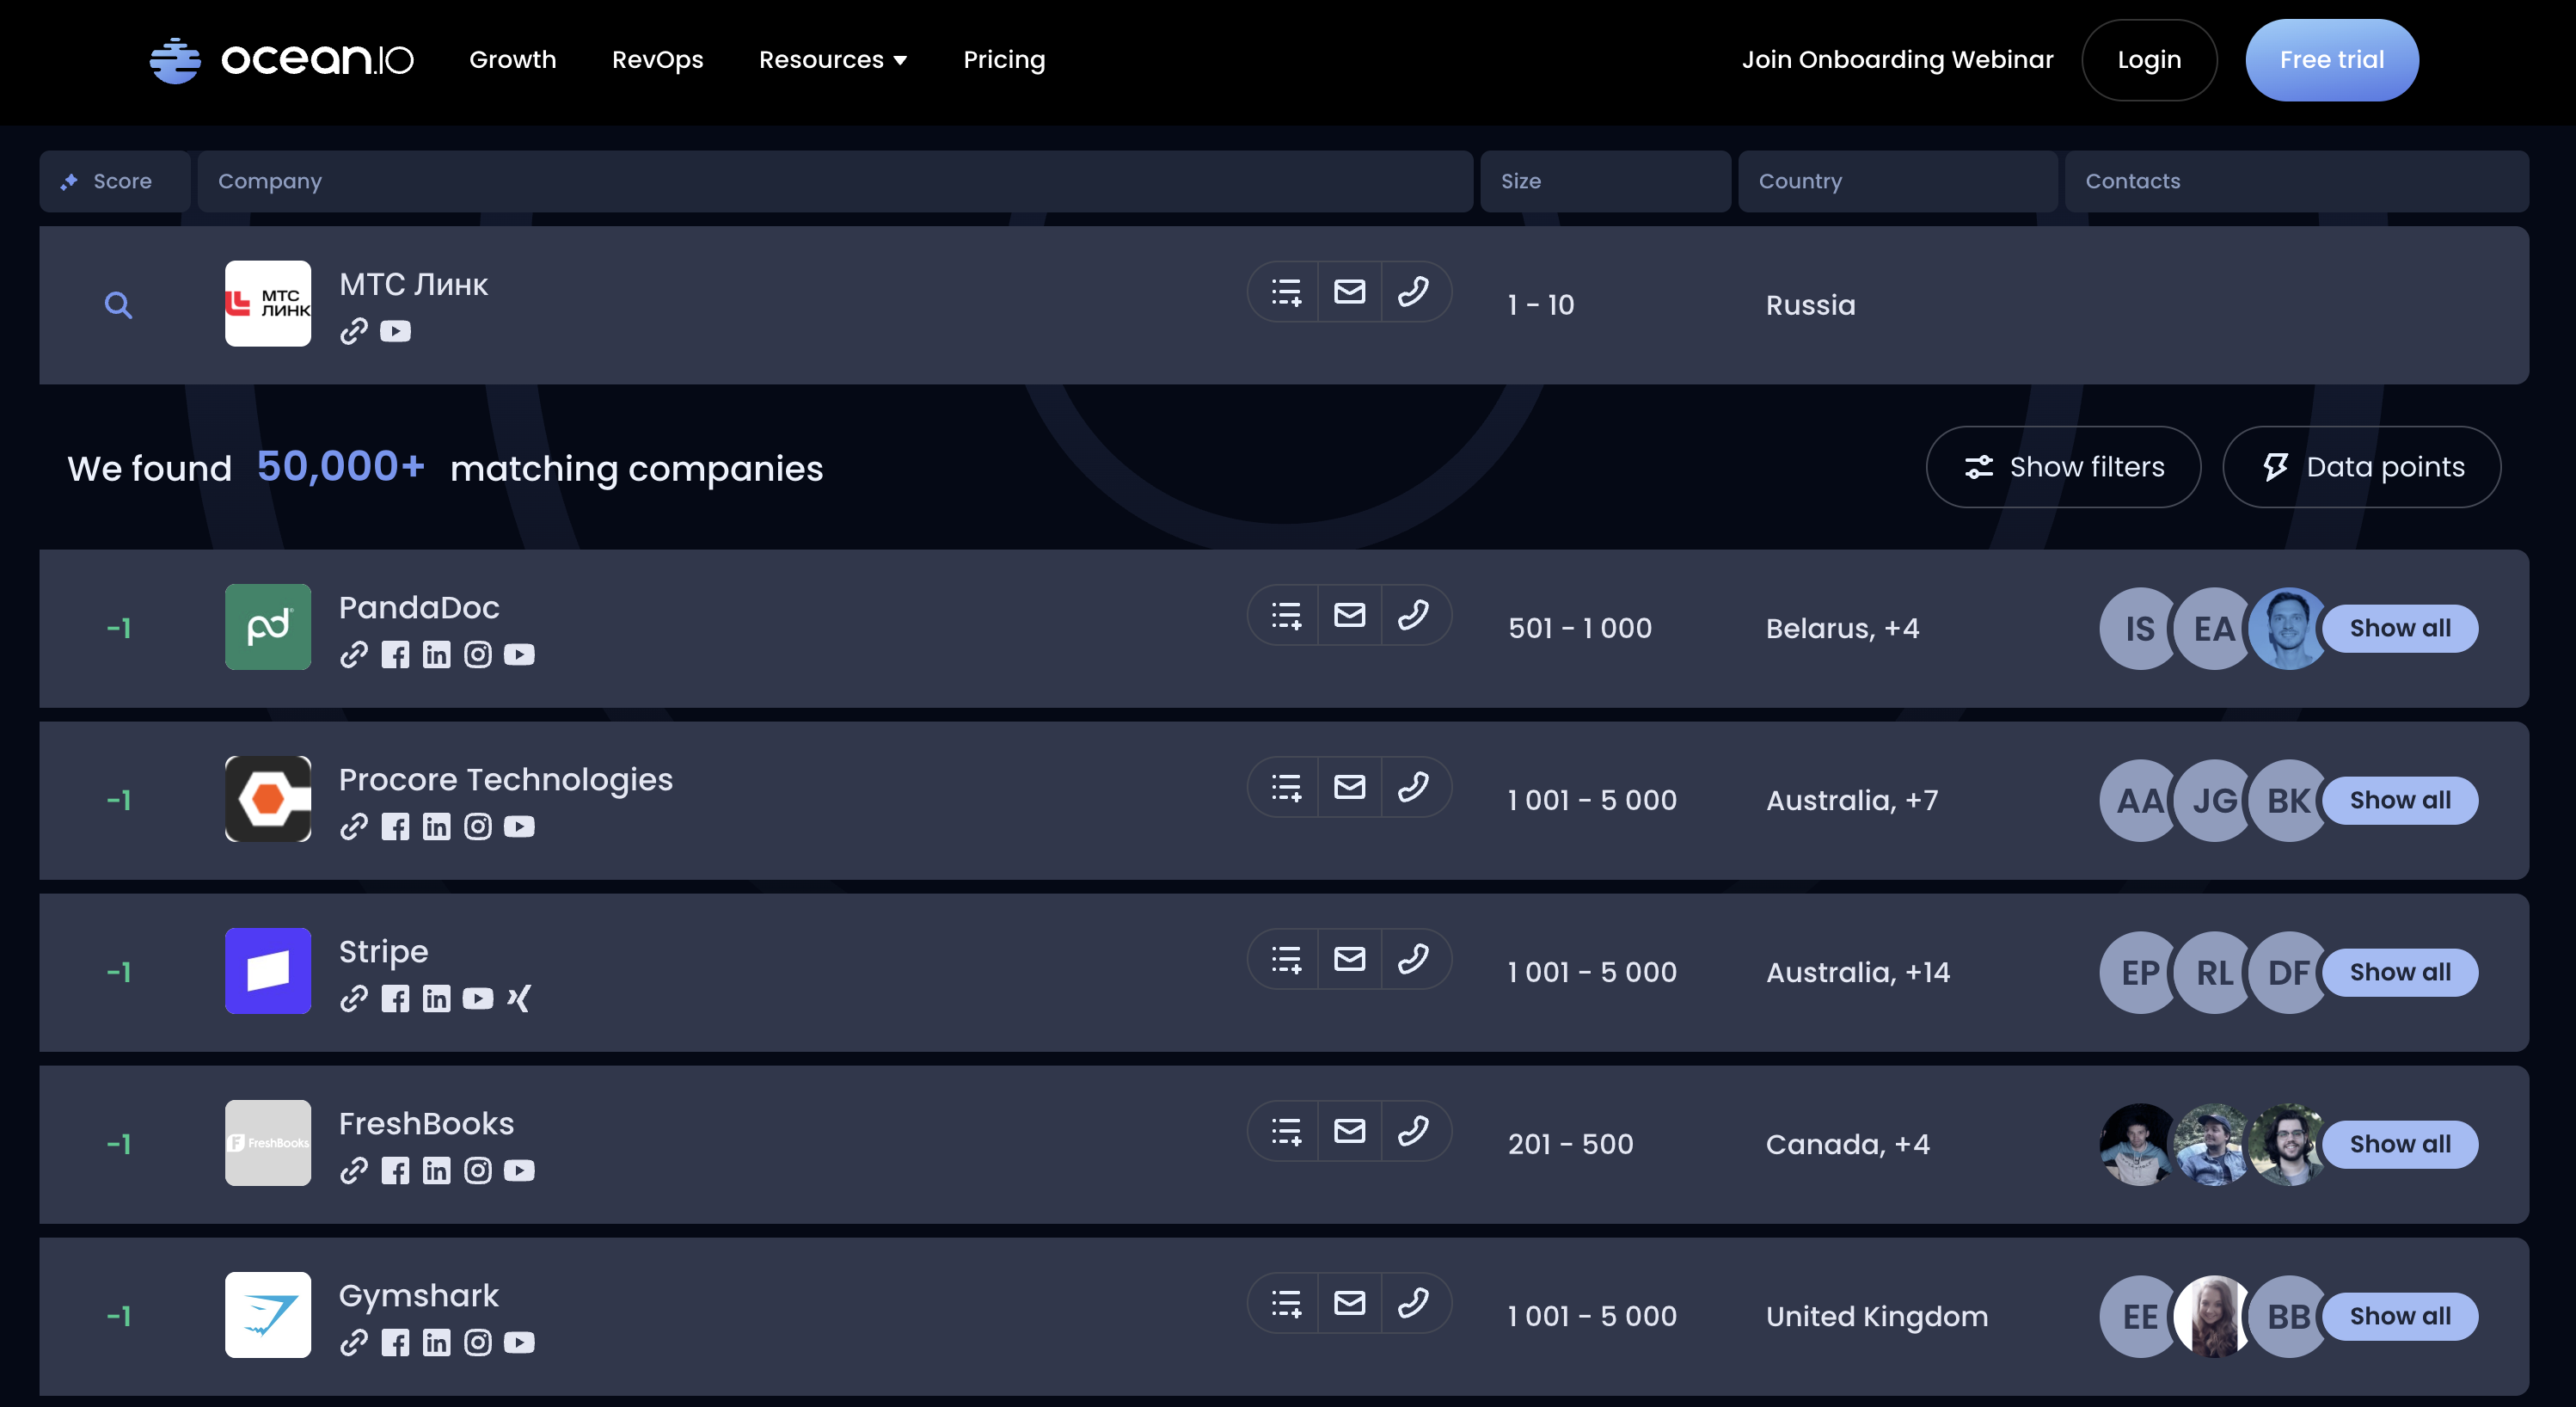2576x1407 pixels.
Task: Click the Free trial button
Action: point(2331,60)
